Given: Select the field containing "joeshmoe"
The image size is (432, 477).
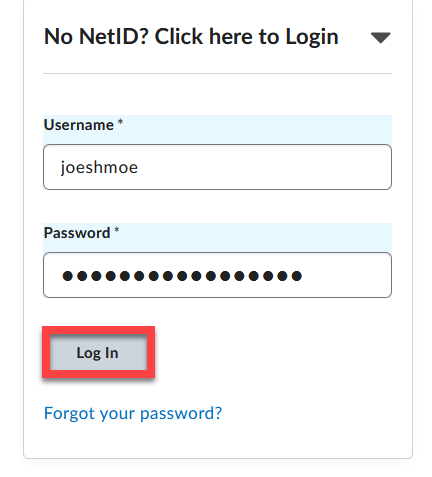Looking at the screenshot, I should coord(217,167).
